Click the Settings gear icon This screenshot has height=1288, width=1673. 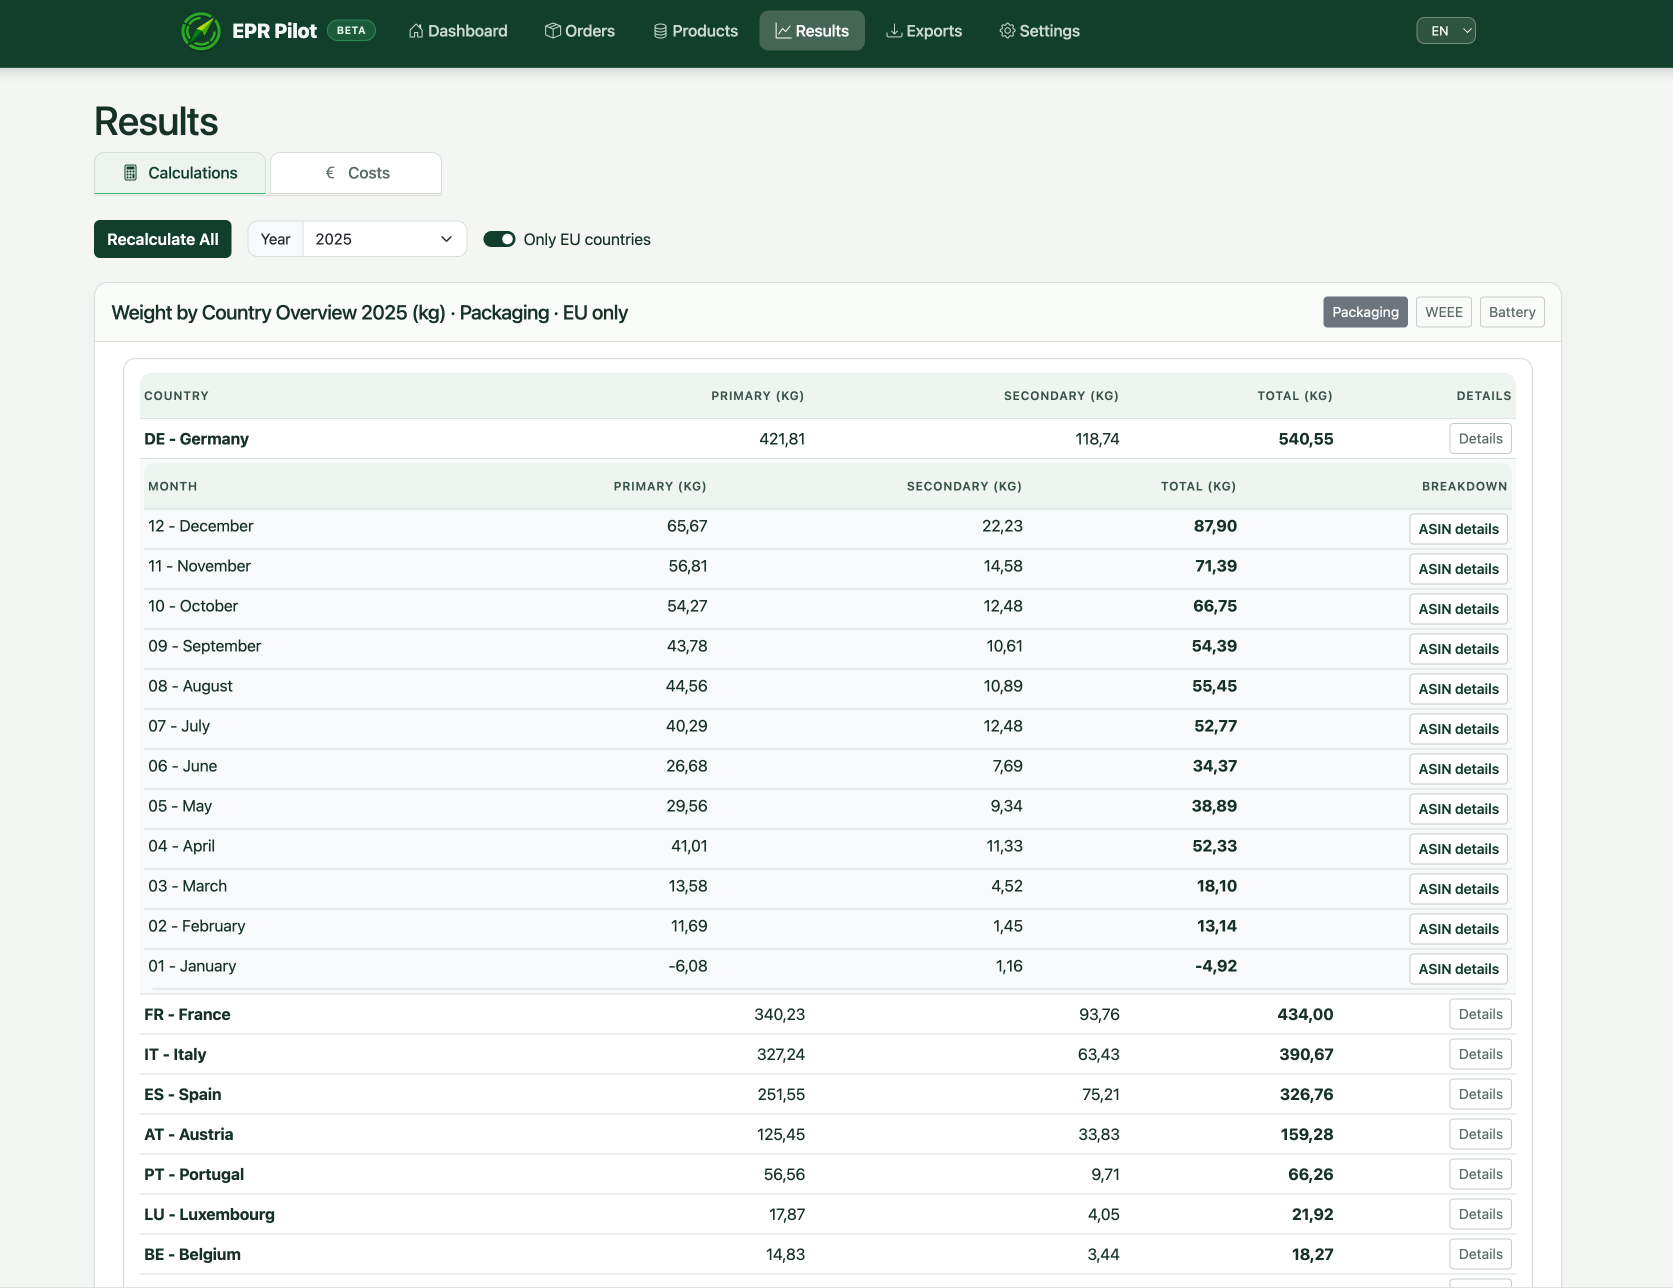(1007, 31)
